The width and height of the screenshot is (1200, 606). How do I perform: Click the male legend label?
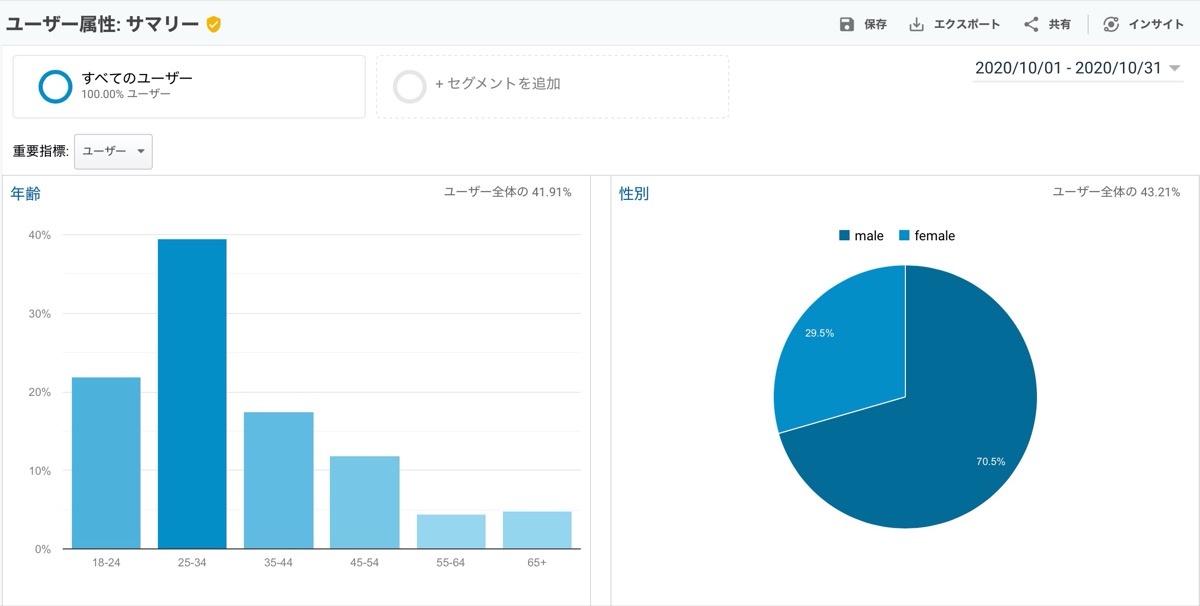point(869,236)
